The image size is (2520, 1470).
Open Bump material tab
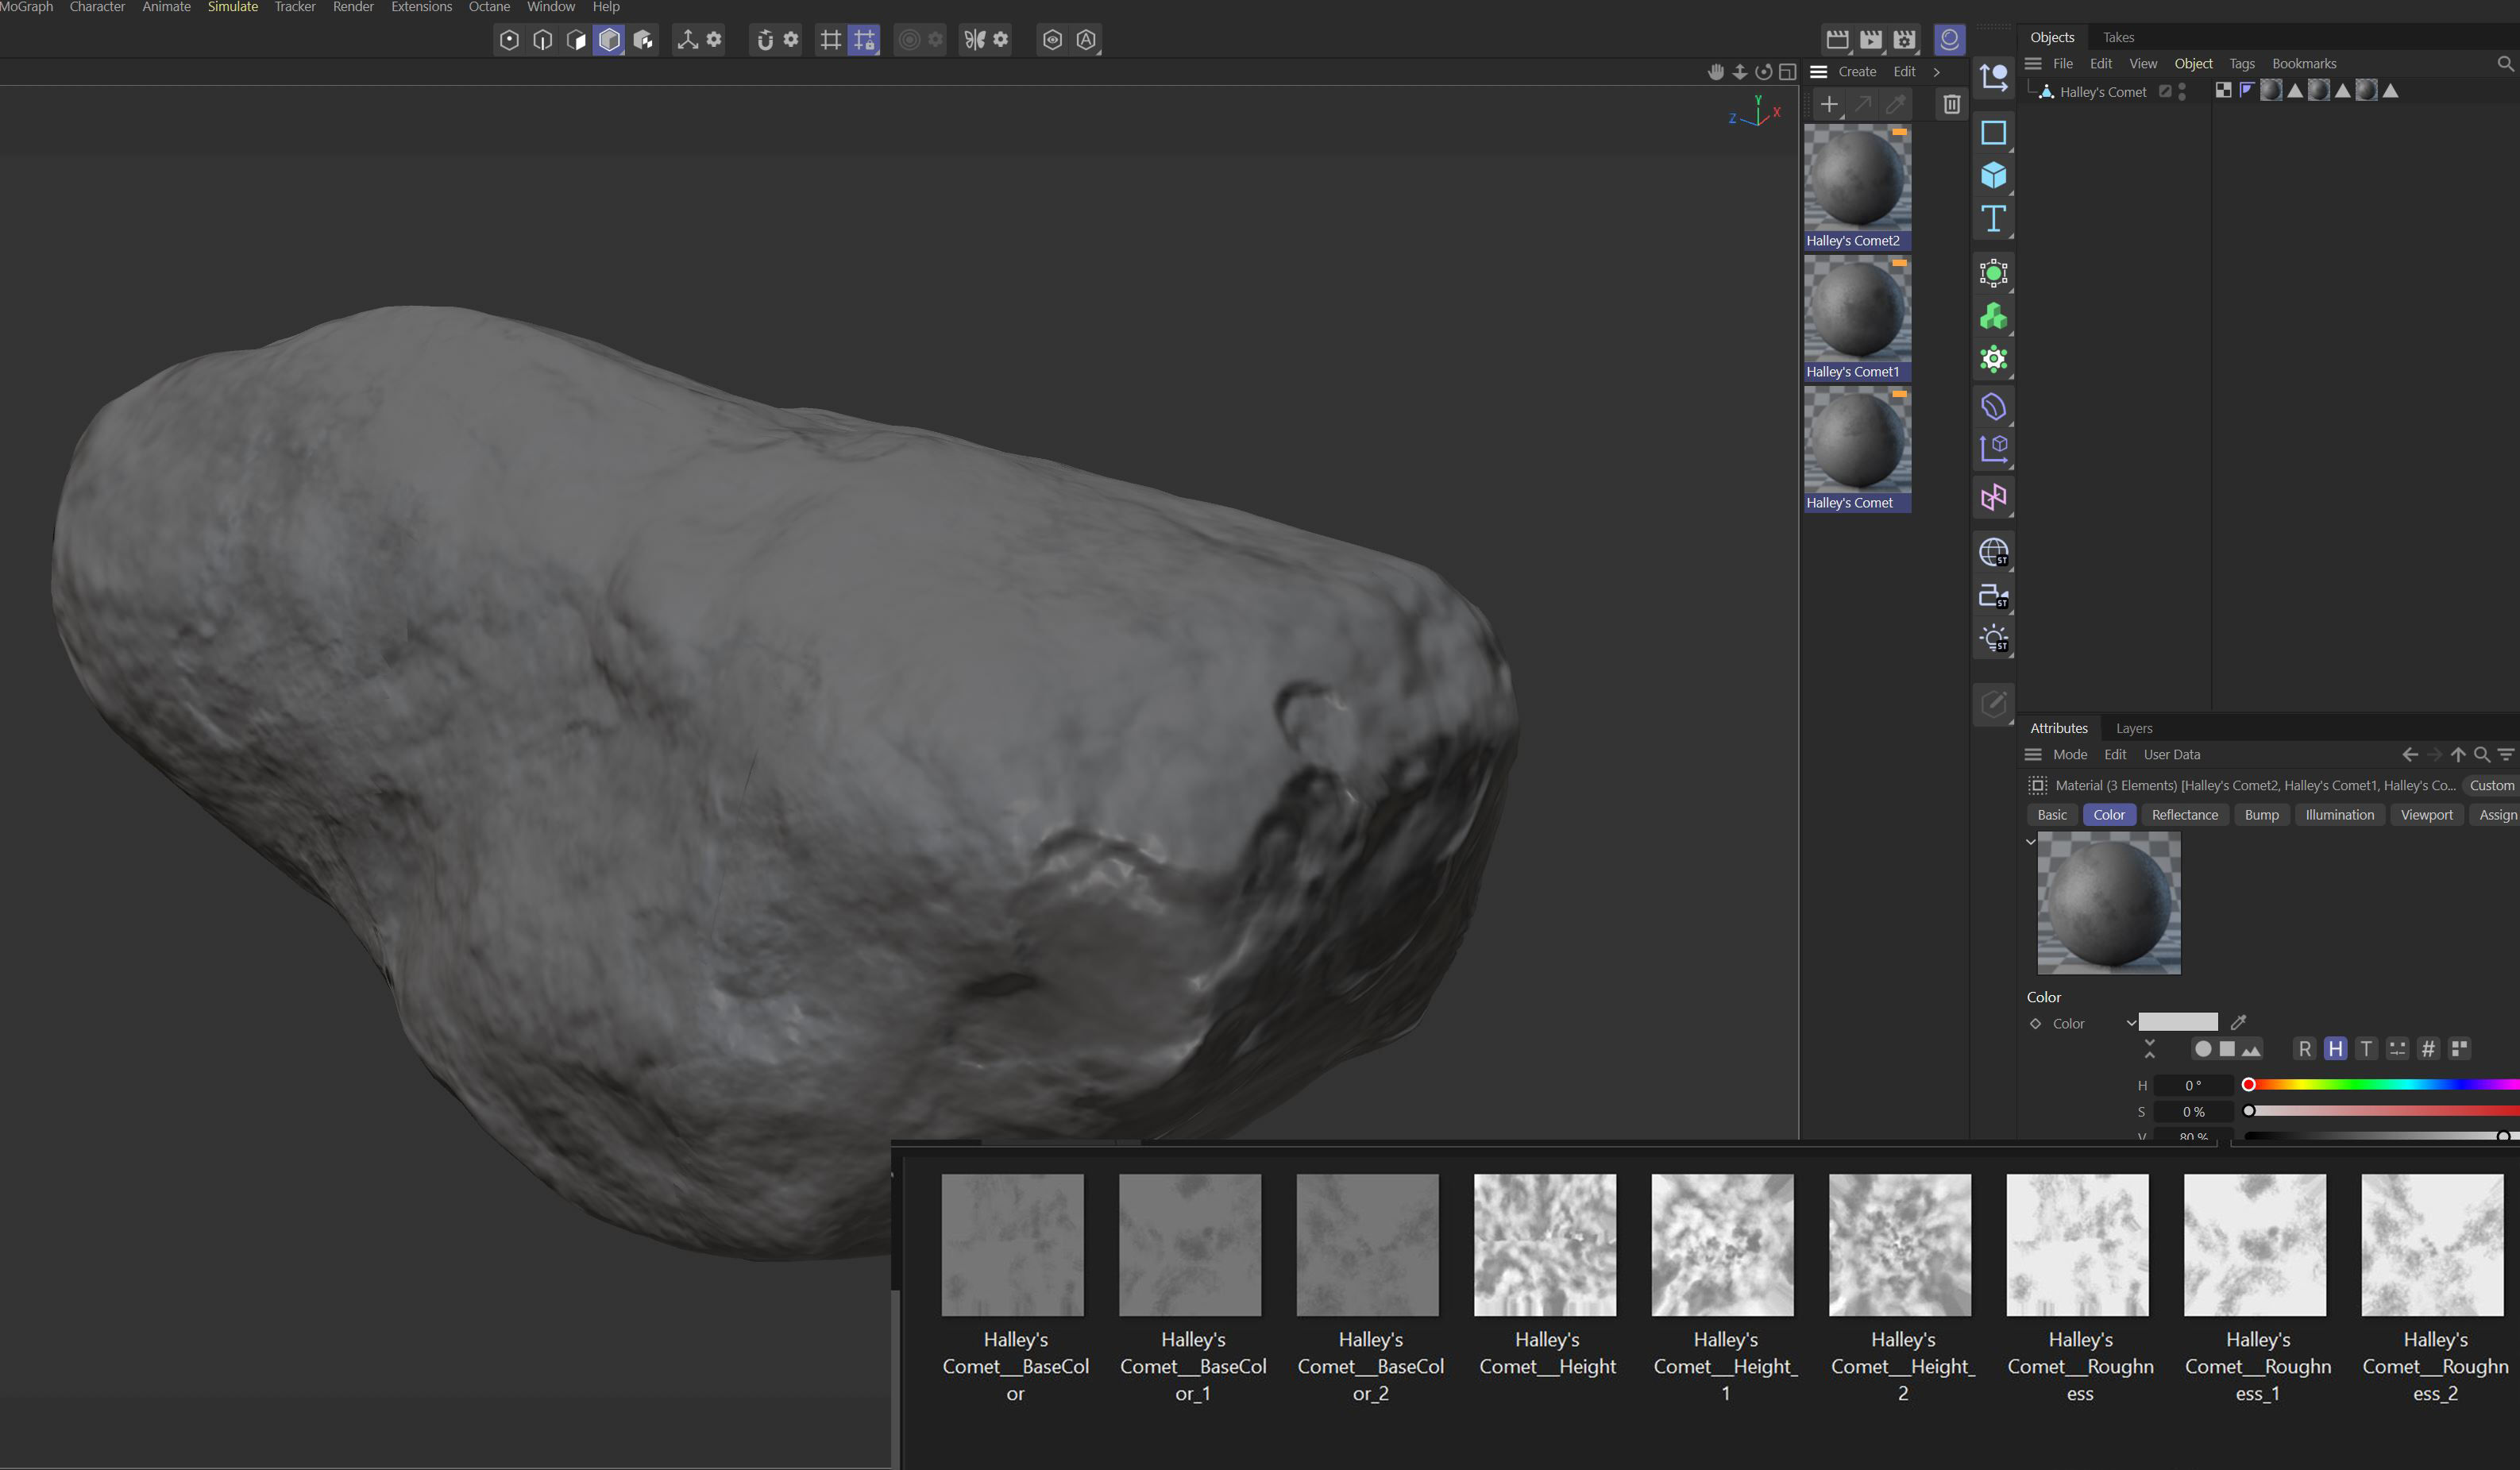tap(2261, 815)
